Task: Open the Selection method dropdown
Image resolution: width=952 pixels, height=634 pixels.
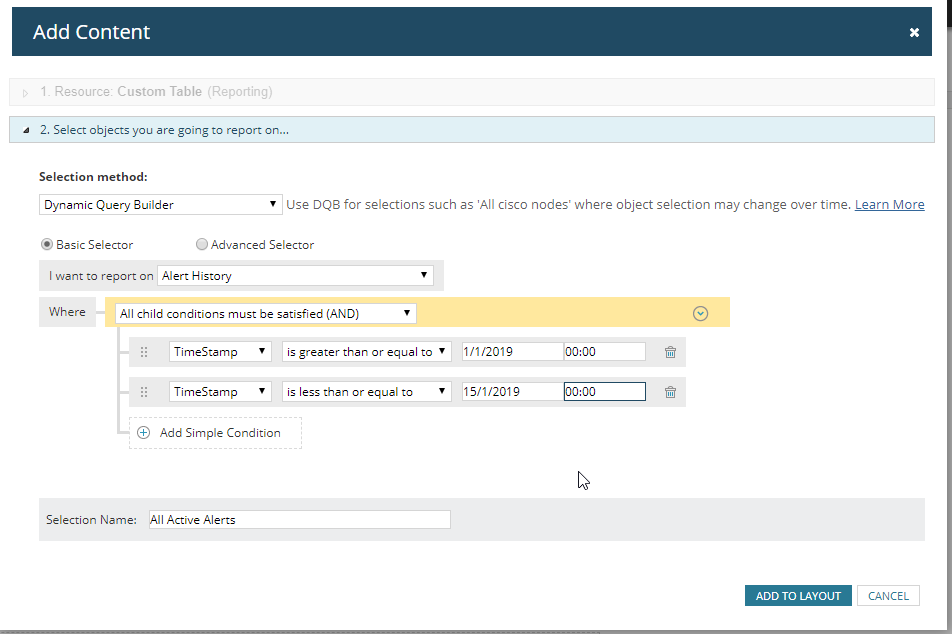Action: [160, 204]
